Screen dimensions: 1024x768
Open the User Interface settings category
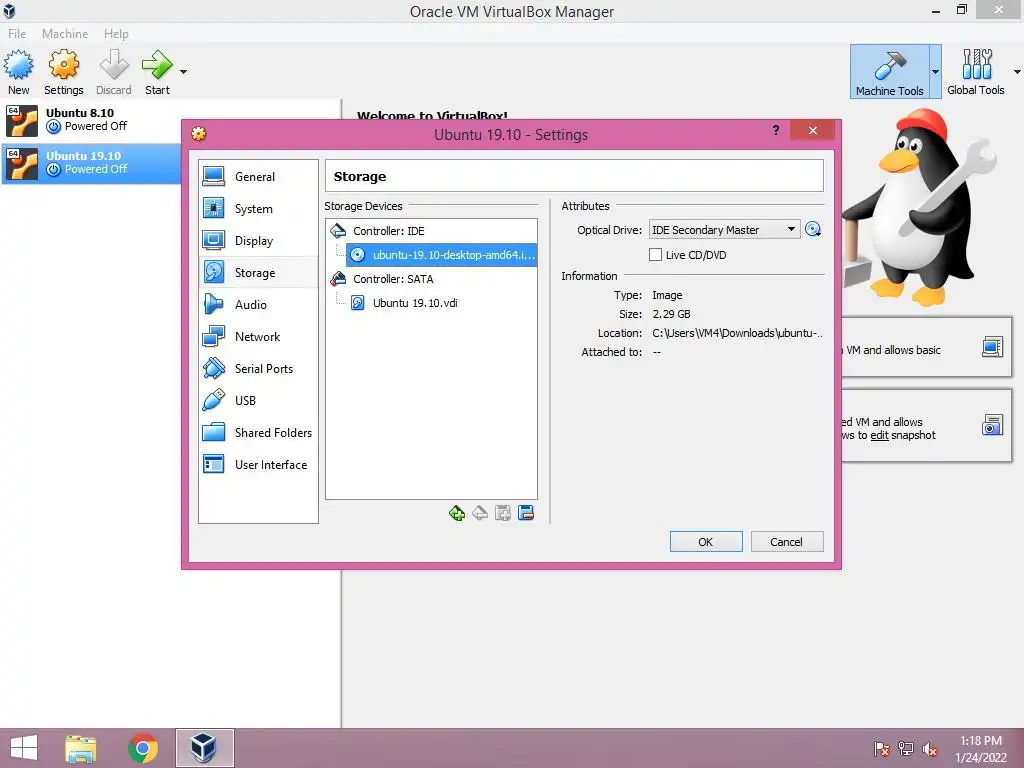pos(258,464)
